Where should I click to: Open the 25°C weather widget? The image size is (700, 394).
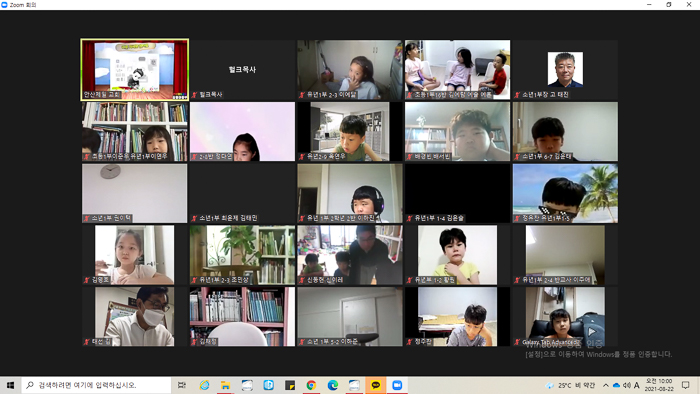tap(570, 385)
